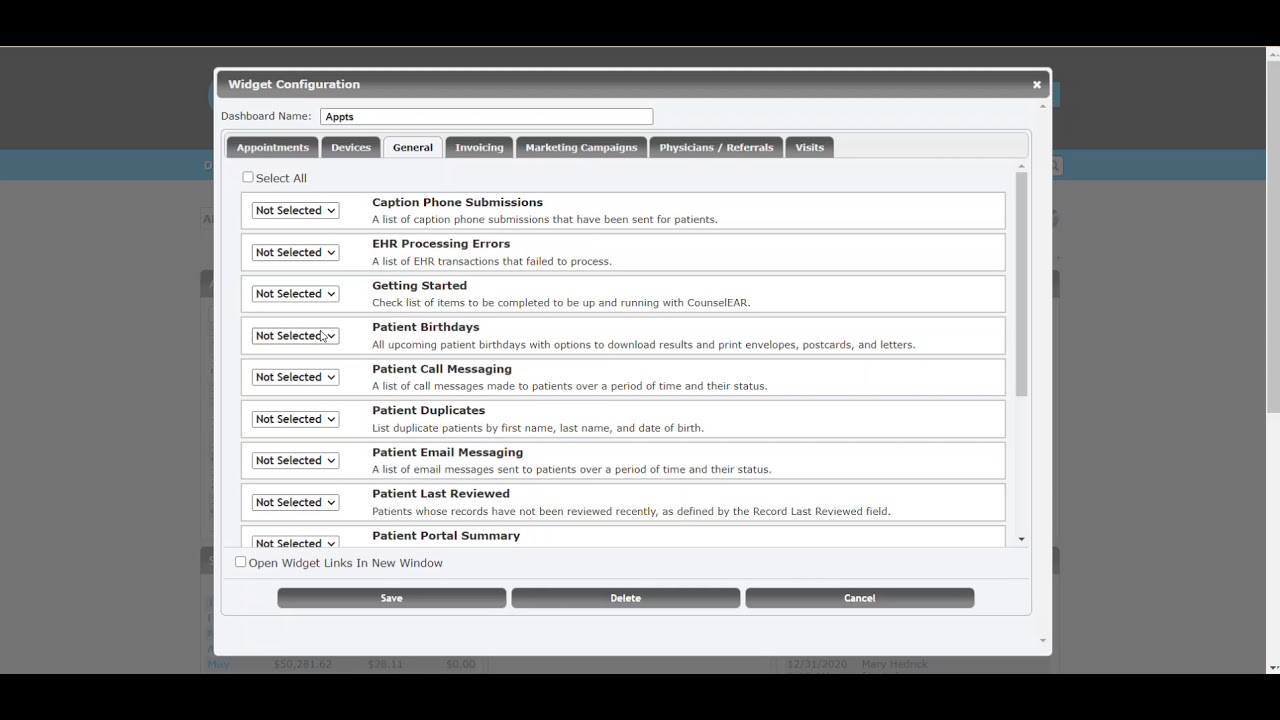The image size is (1280, 720).
Task: Open the Physicians / Referrals tab
Action: click(716, 148)
